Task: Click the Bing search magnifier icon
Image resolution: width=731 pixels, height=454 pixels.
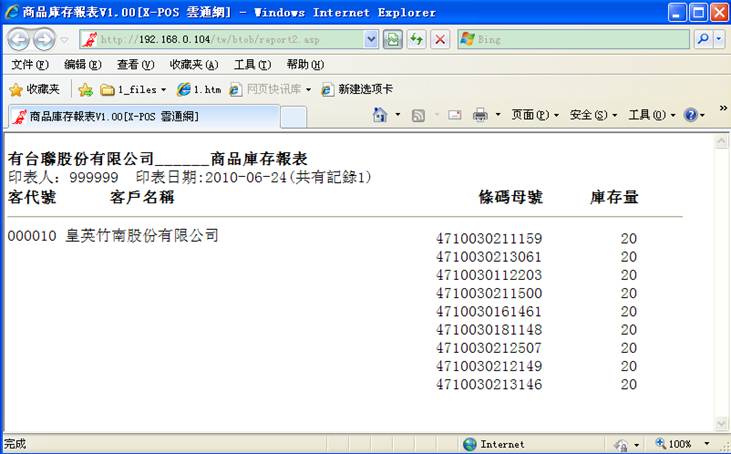Action: 703,39
